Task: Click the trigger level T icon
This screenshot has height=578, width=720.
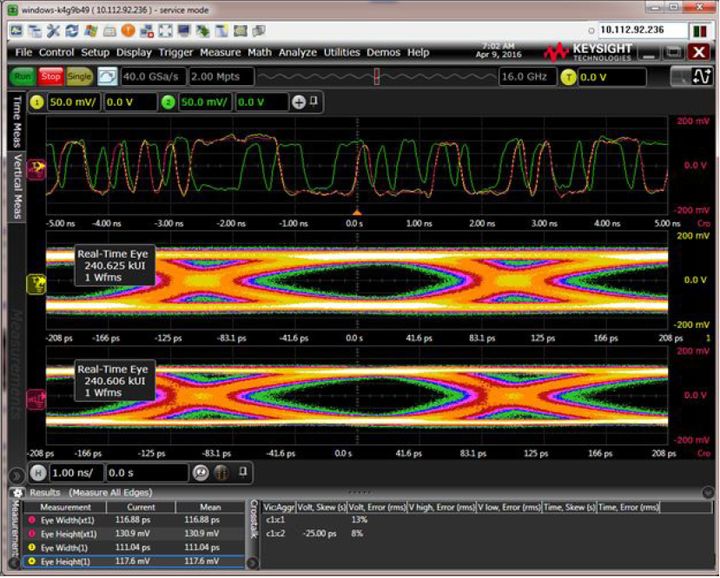Action: coord(569,77)
